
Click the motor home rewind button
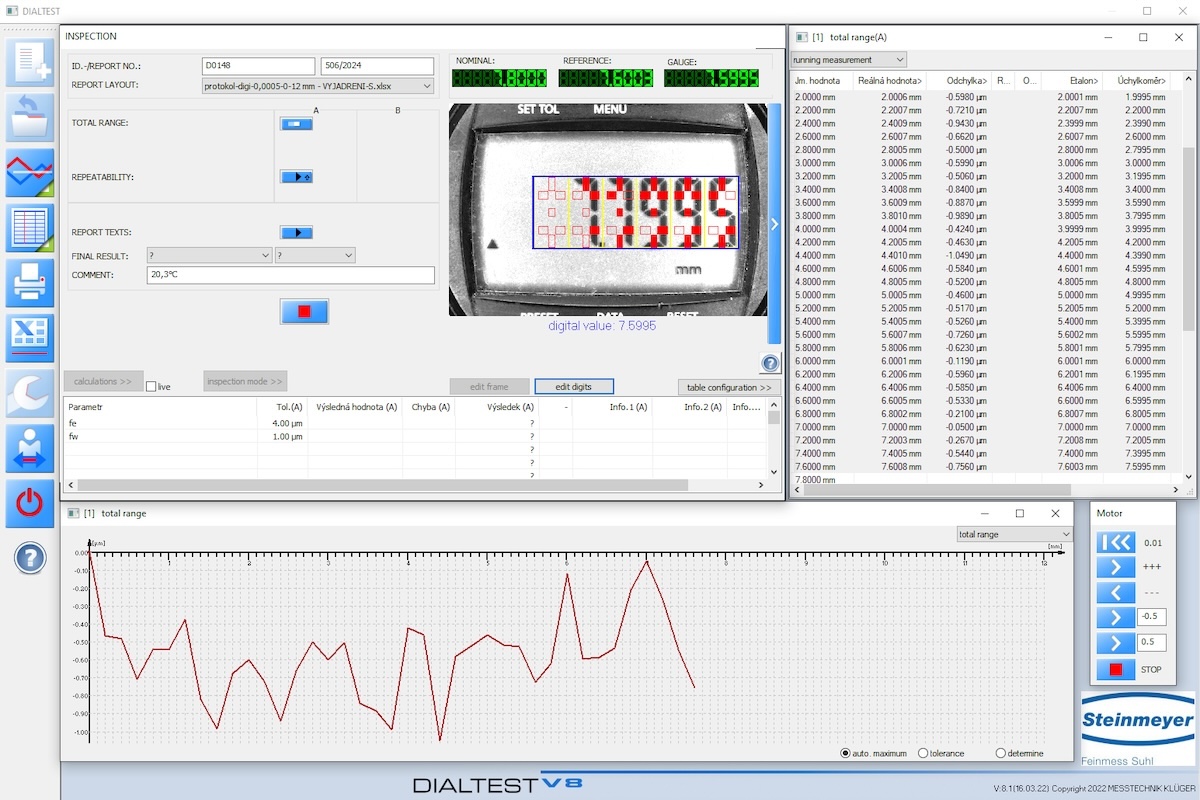(x=1116, y=542)
